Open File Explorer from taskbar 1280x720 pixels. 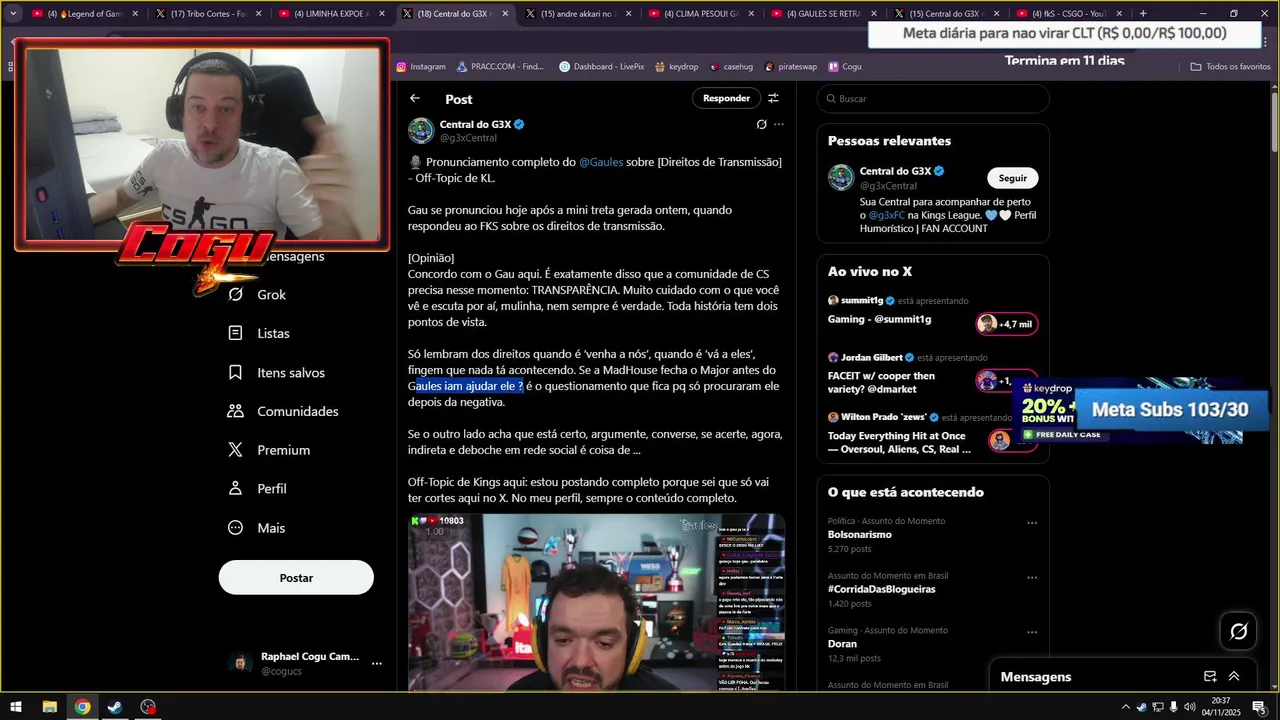(49, 707)
